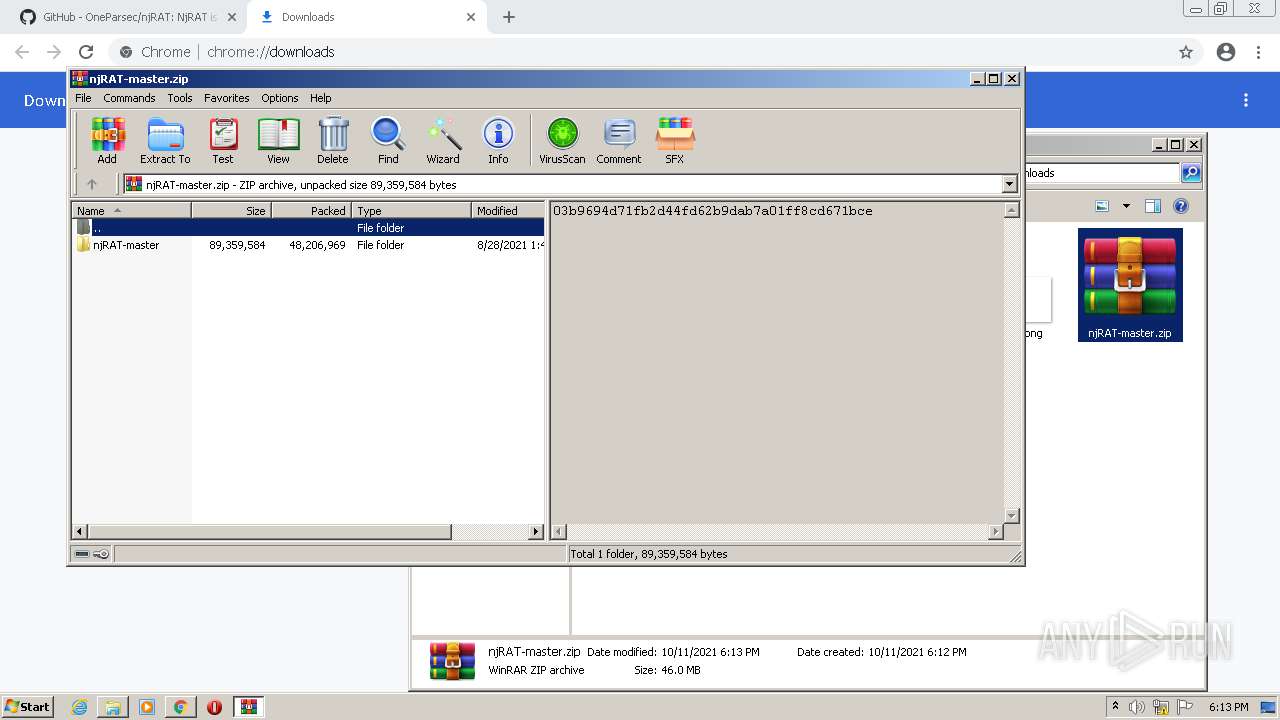Switch to the Downloads browser tab
Image resolution: width=1280 pixels, height=720 pixels.
click(x=365, y=17)
